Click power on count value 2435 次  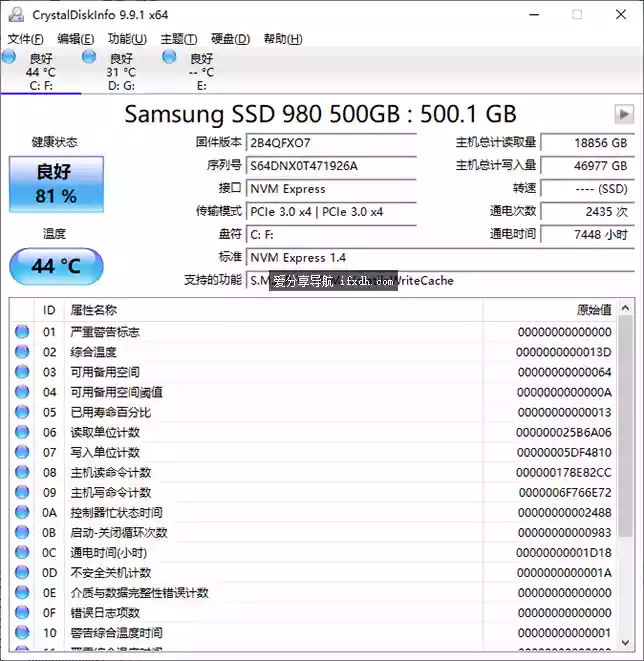pos(588,212)
